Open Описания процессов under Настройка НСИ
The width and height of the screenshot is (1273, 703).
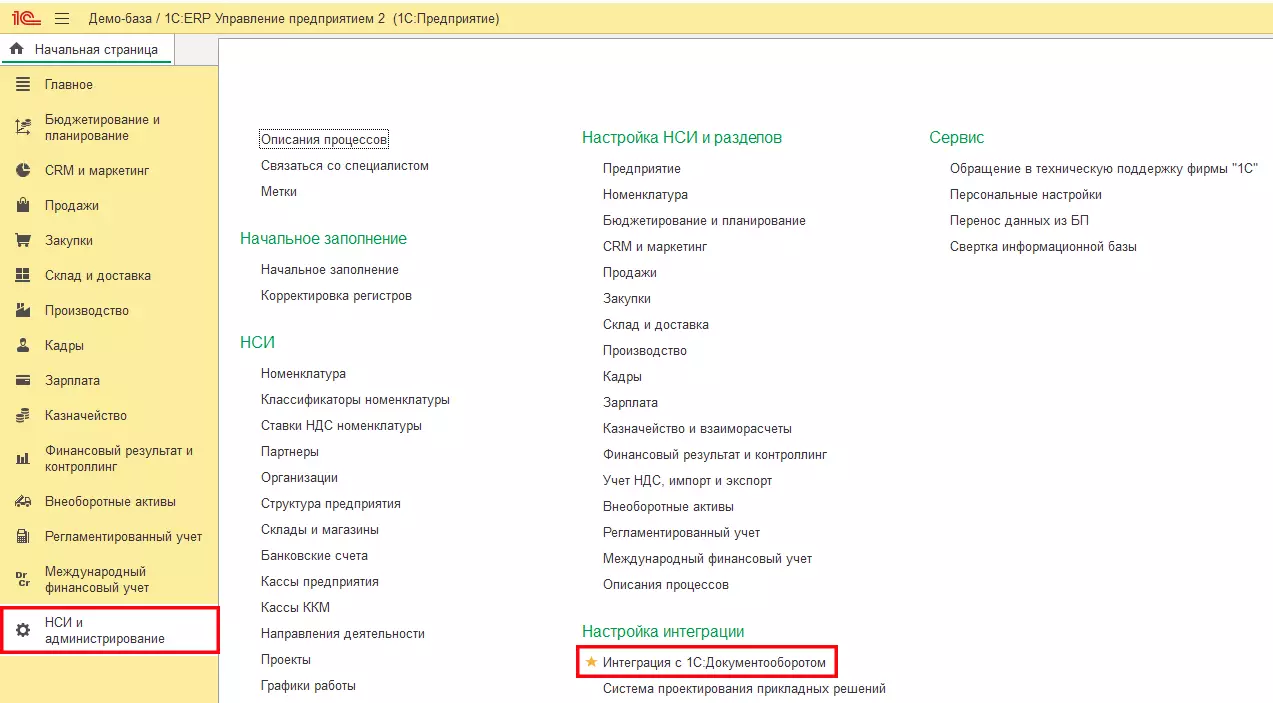(x=666, y=585)
